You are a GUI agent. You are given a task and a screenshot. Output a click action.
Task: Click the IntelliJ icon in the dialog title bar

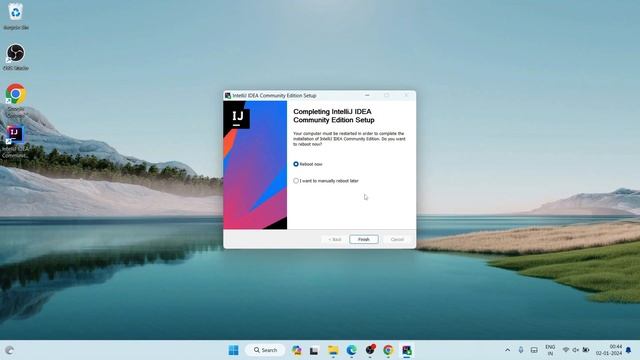(x=228, y=96)
